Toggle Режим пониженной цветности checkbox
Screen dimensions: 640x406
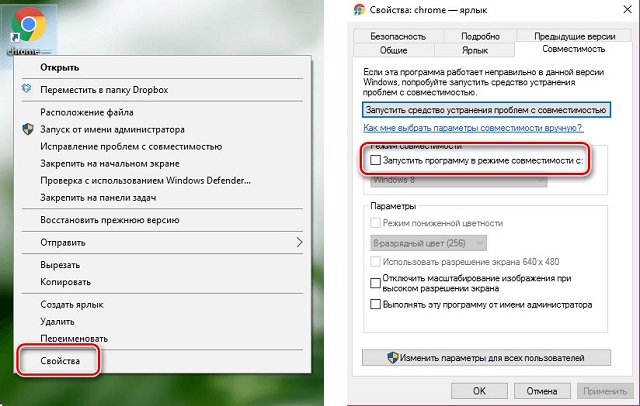pos(375,223)
